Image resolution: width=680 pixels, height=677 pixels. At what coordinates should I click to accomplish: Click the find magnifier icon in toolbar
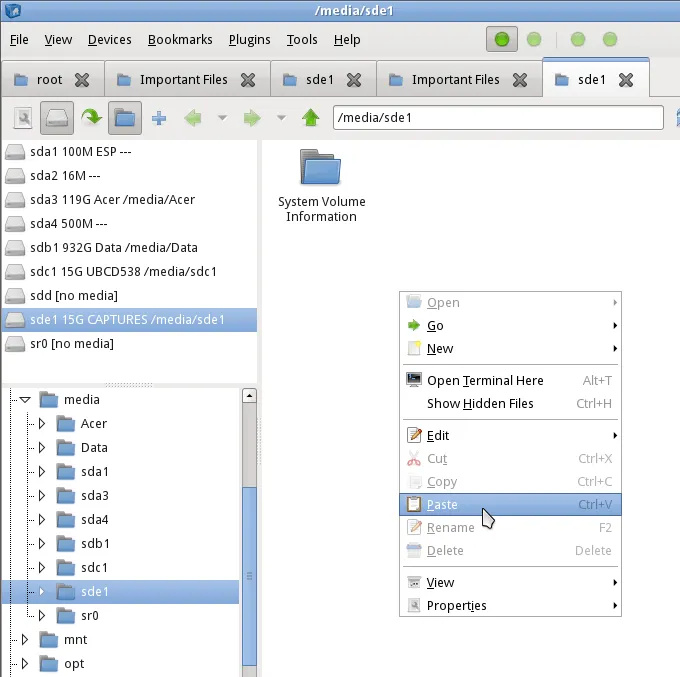[x=23, y=118]
